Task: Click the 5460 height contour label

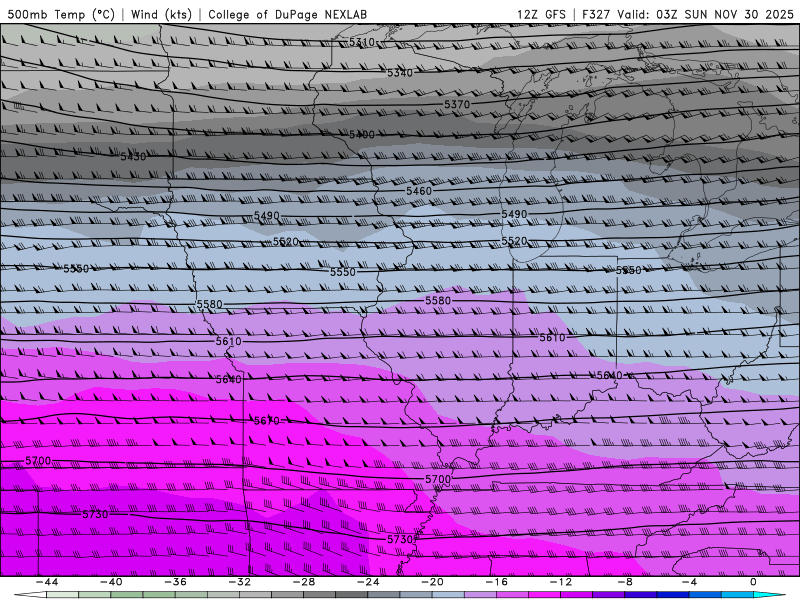Action: pos(419,191)
